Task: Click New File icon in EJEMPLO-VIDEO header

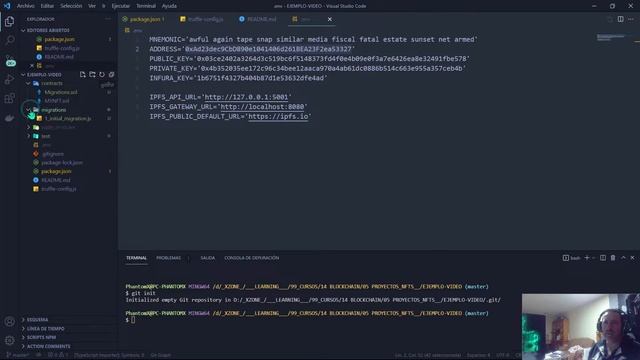Action: coord(83,74)
